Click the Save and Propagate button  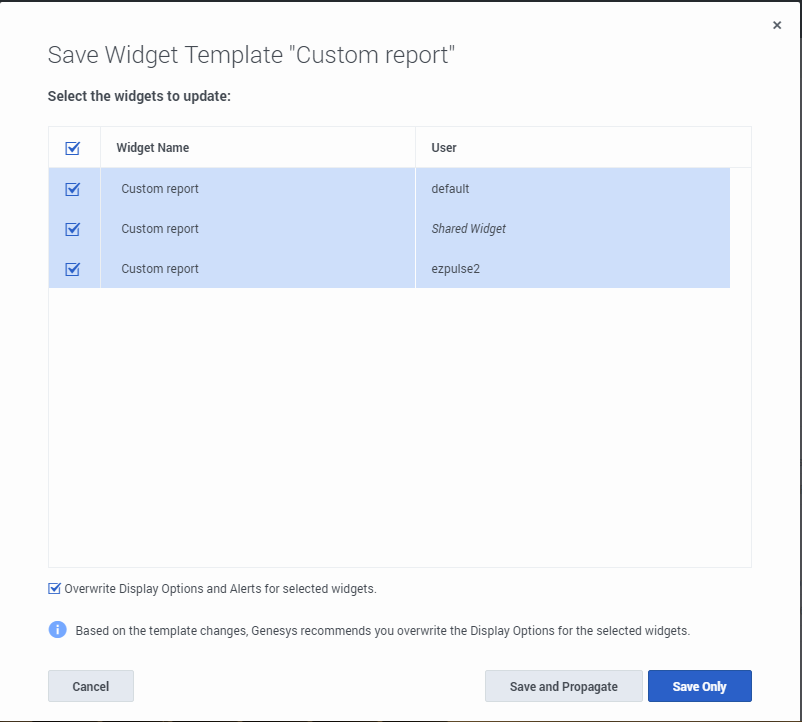tap(563, 686)
